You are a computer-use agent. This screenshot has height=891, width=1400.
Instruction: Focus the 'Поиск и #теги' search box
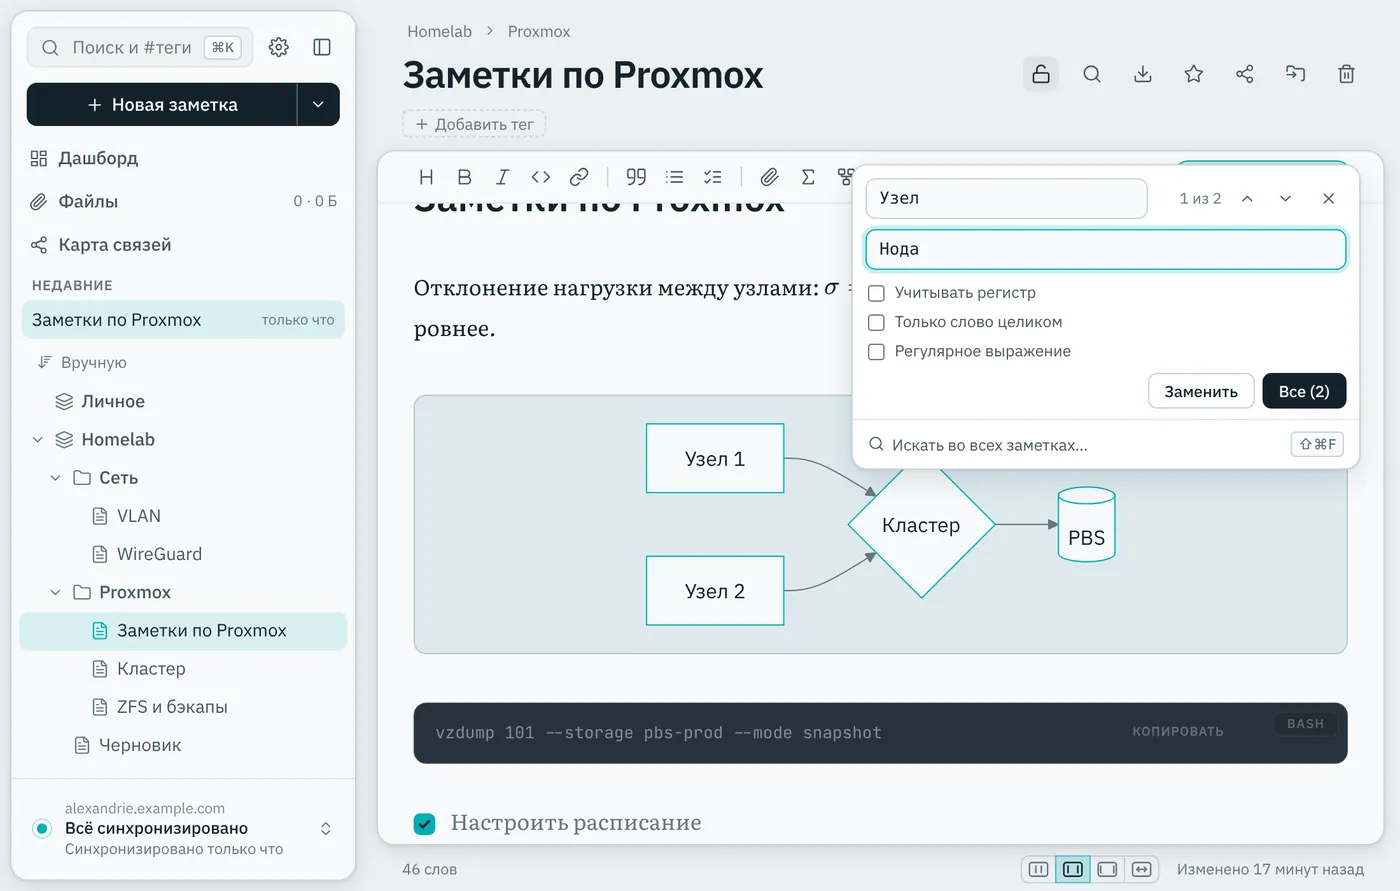[x=140, y=47]
